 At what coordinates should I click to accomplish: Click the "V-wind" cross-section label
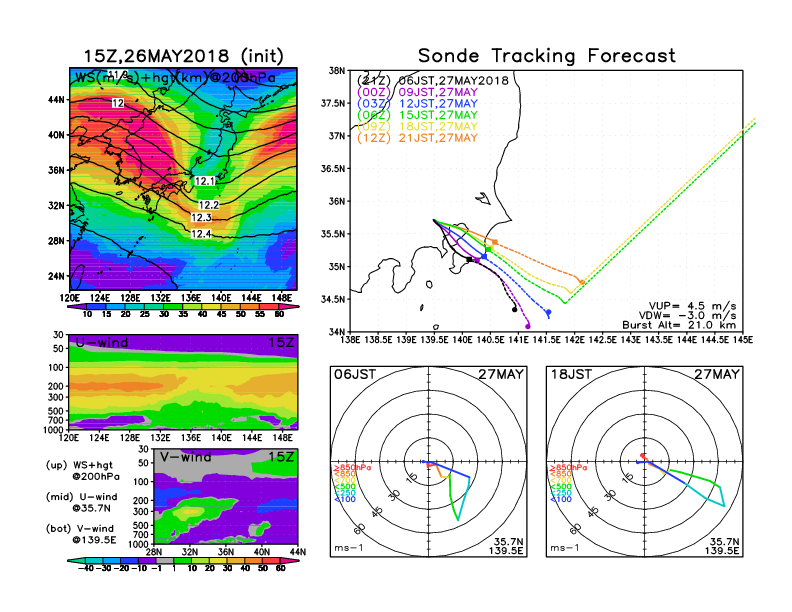tap(186, 457)
